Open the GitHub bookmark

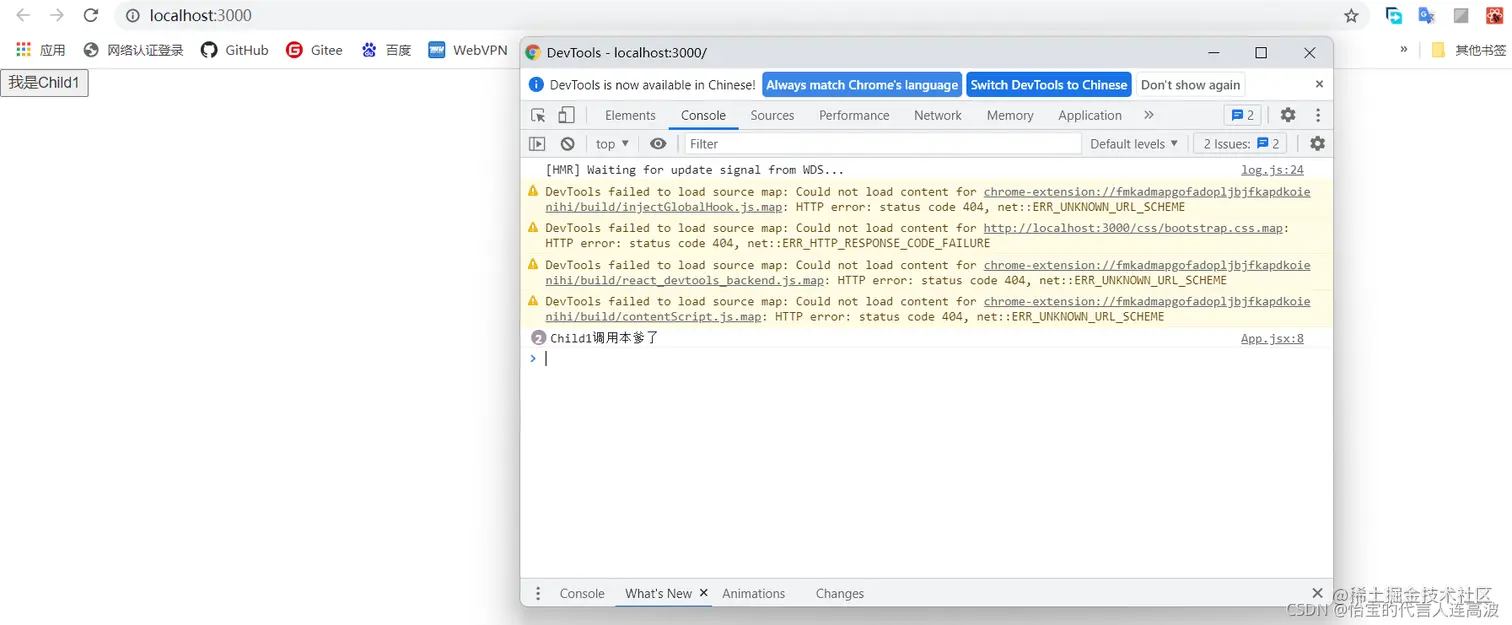[x=235, y=50]
